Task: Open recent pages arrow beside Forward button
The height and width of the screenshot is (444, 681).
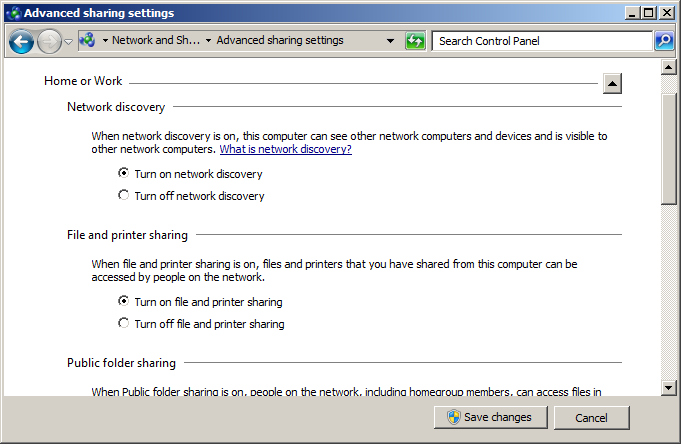Action: pyautogui.click(x=69, y=42)
